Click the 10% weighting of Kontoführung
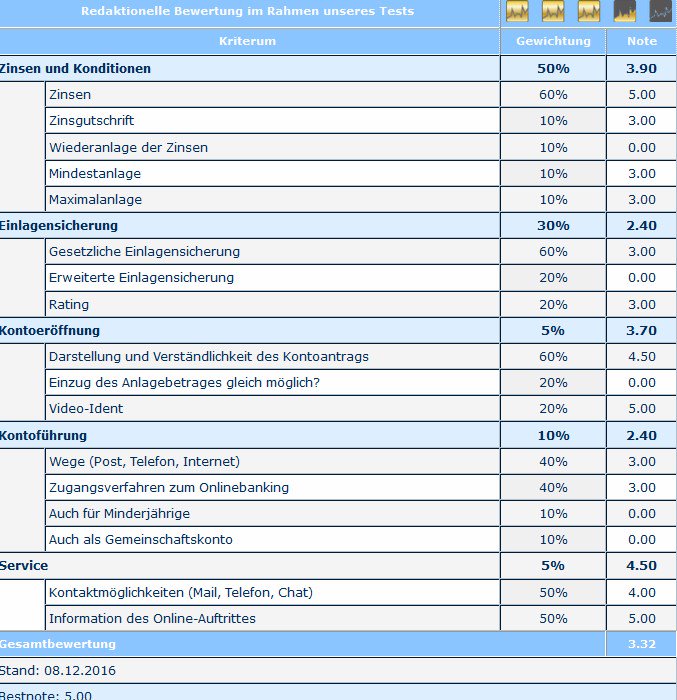Viewport: 677px width, 700px height. pos(553,435)
